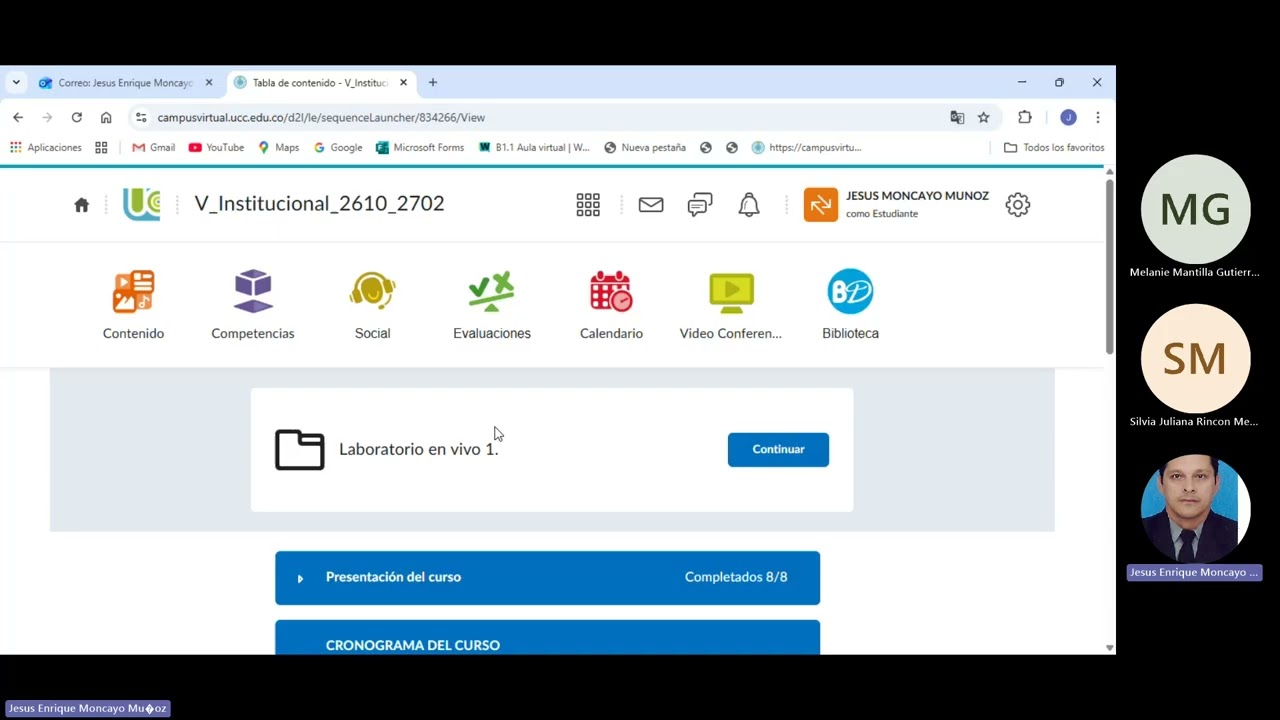Open Chrome extensions puzzle icon

pyautogui.click(x=1025, y=117)
